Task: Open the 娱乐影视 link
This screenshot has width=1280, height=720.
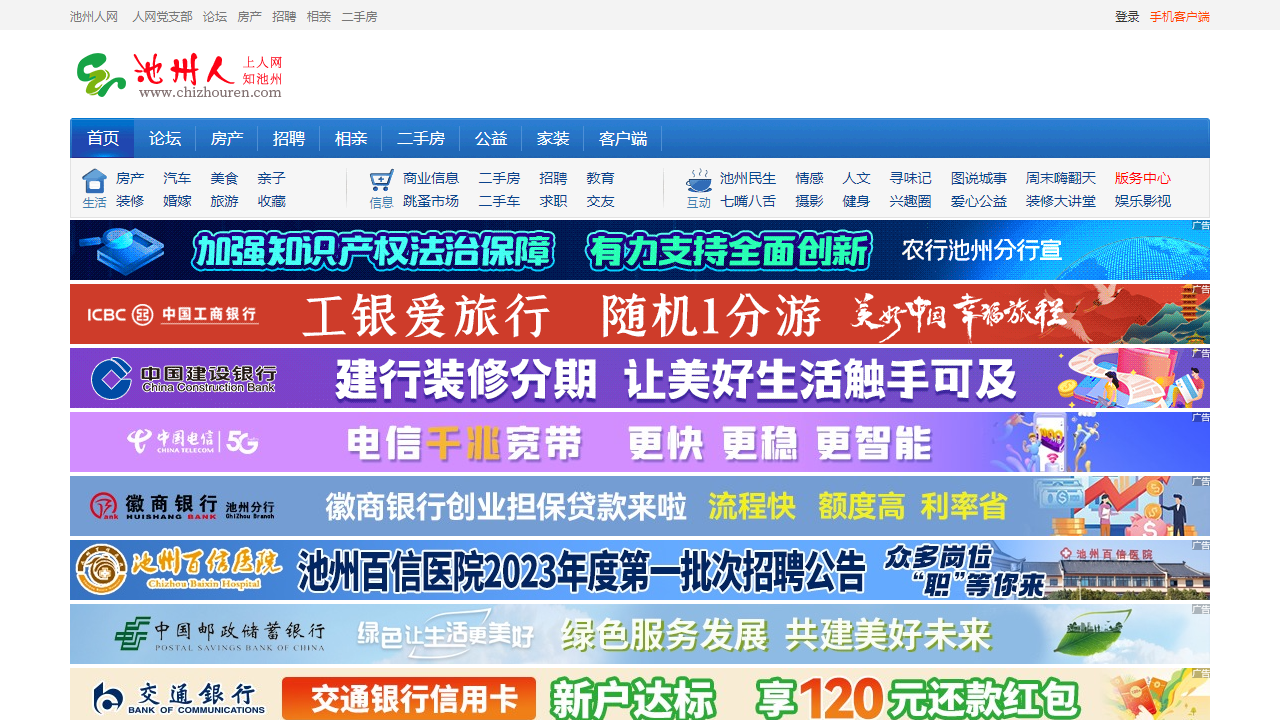Action: [1143, 201]
